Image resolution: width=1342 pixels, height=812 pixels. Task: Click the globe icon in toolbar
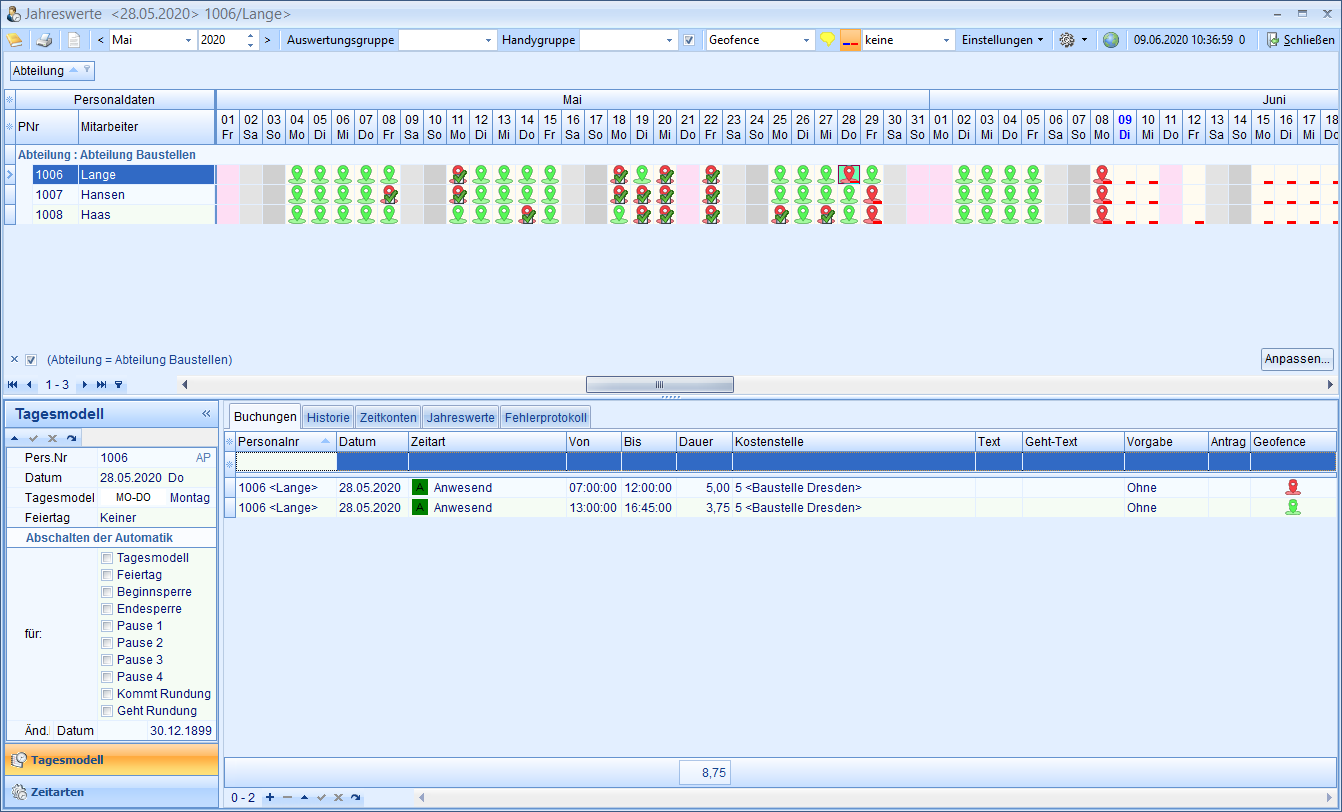(1111, 41)
